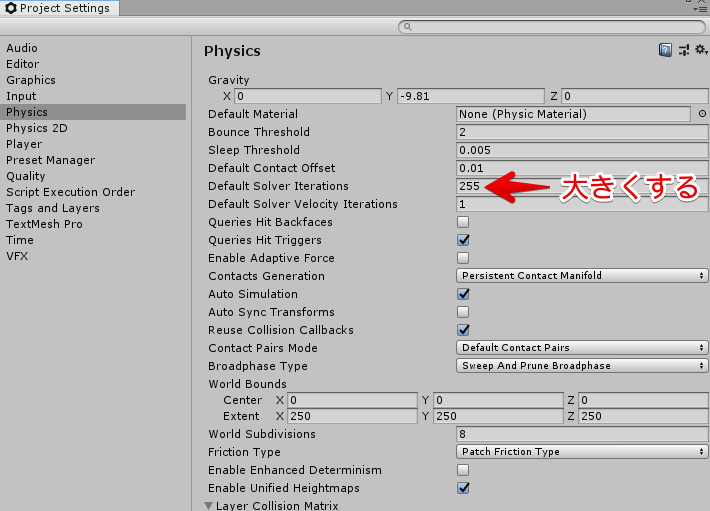
Task: Click World Bounds Center Y field
Action: point(498,400)
